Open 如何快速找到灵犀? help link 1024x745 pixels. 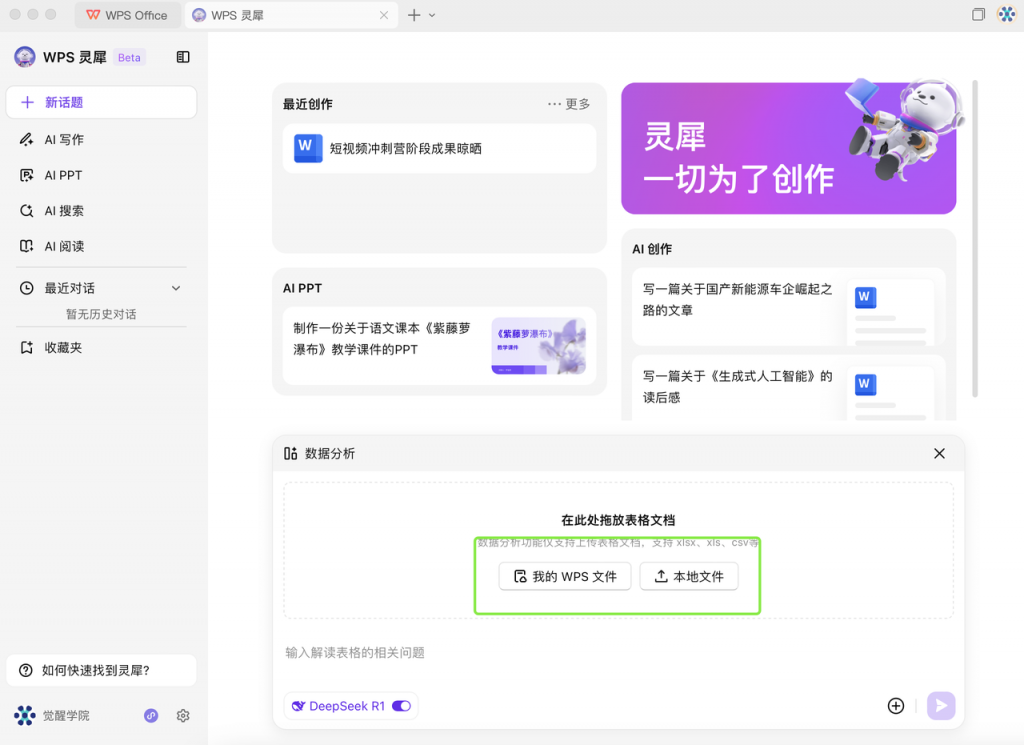(101, 671)
